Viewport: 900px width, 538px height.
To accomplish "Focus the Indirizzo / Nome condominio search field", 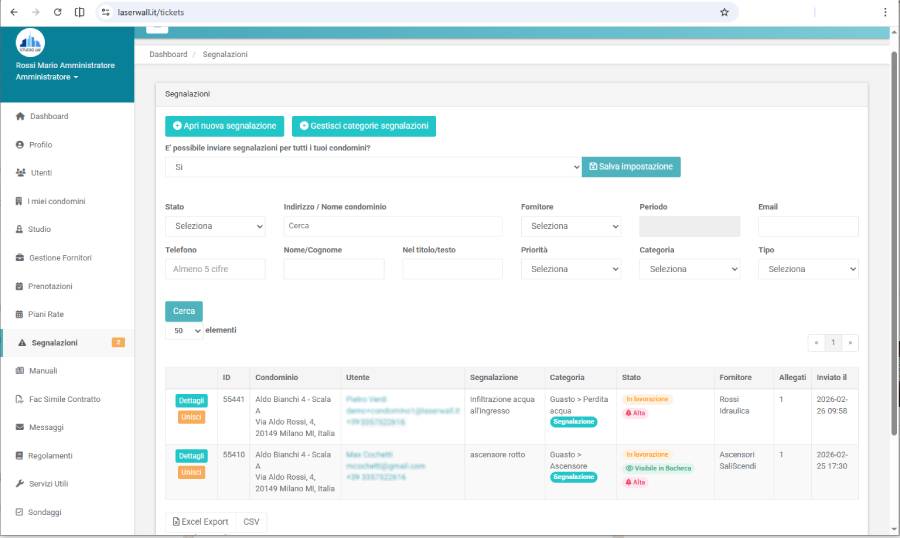I will (393, 226).
